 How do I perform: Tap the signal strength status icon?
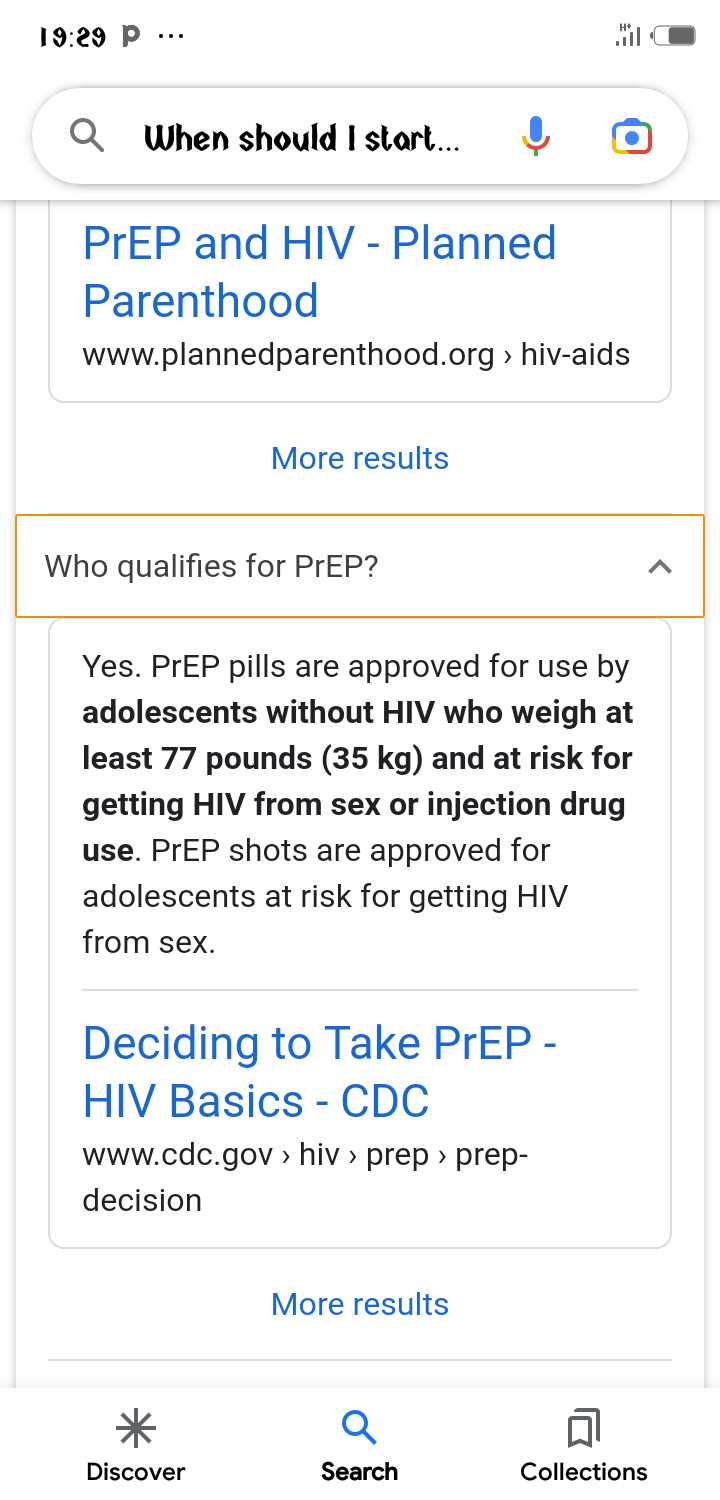pos(628,36)
